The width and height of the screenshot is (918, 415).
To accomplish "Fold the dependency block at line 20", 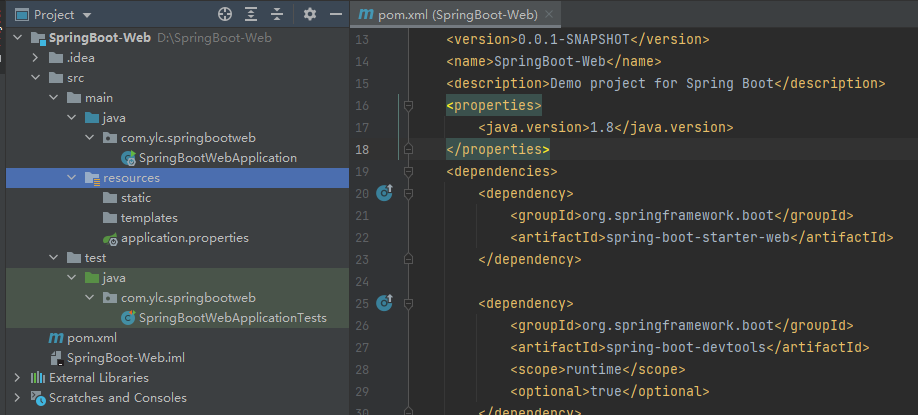I will (x=408, y=193).
